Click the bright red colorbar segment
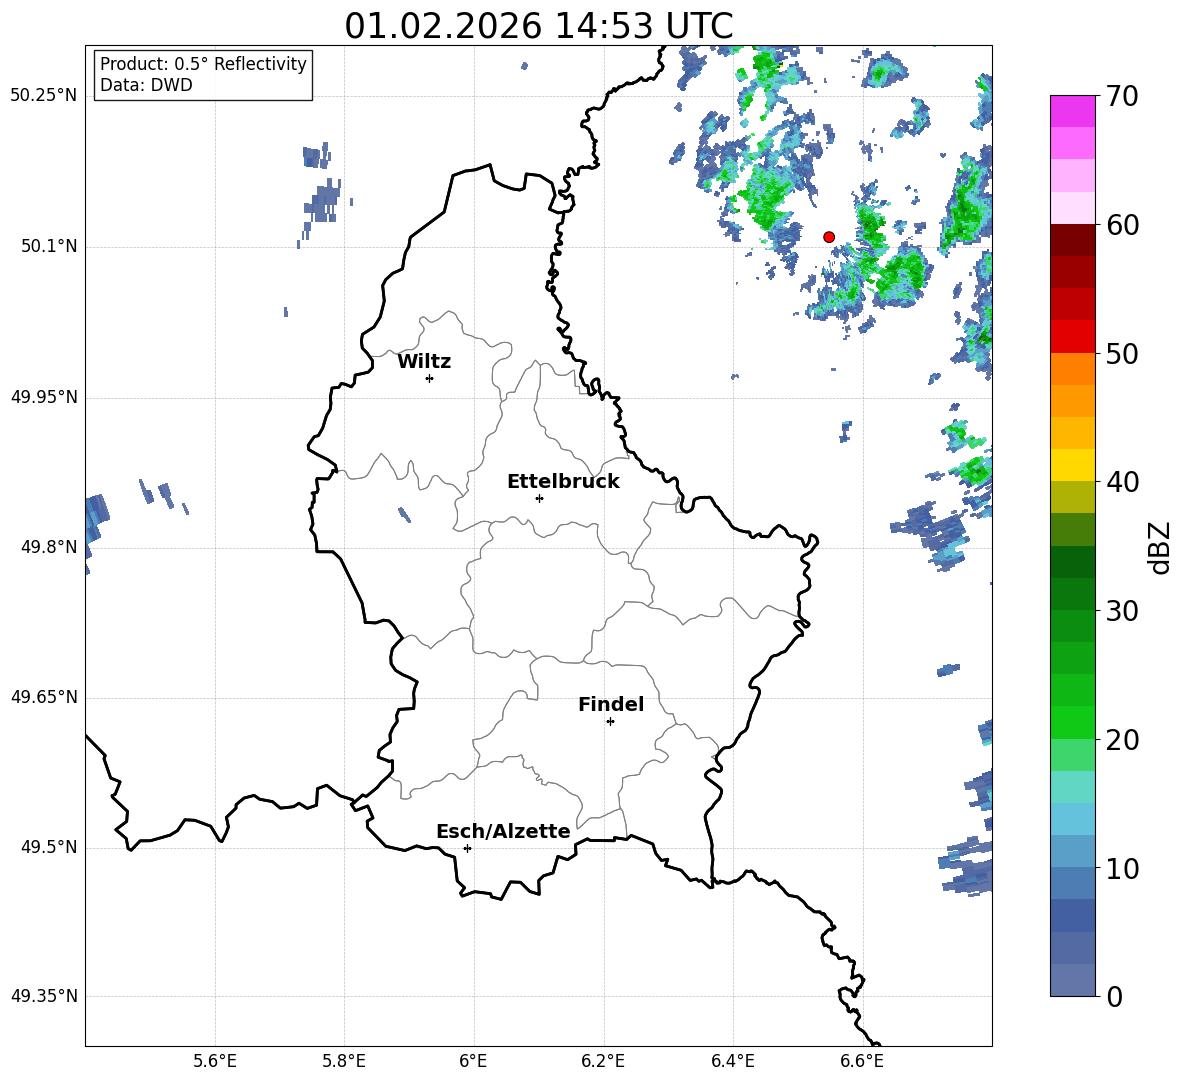This screenshot has height=1081, width=1184. coord(1072,337)
